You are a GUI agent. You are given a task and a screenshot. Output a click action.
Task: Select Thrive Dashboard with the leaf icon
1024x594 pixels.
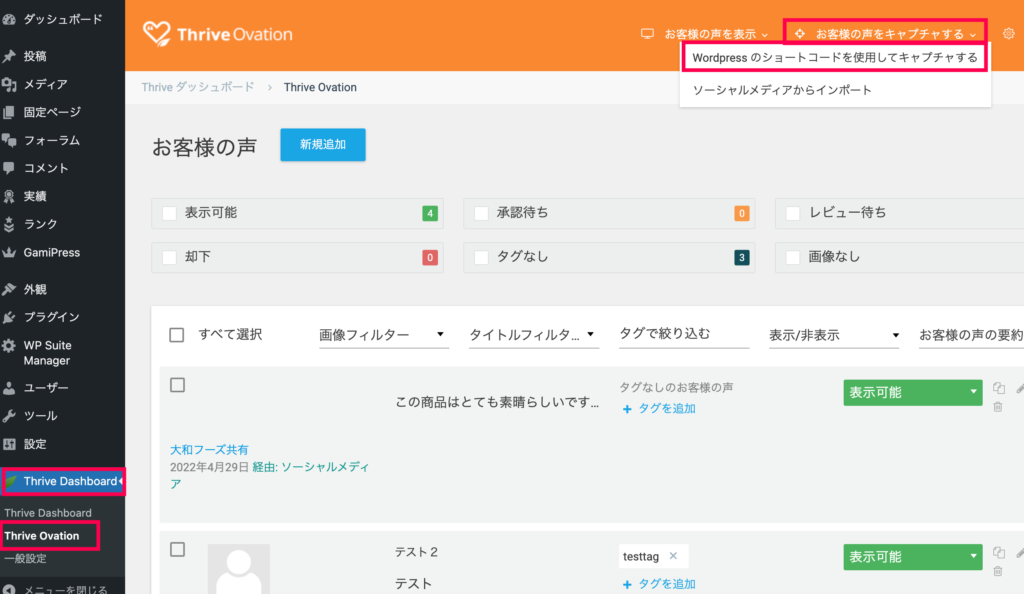(62, 482)
